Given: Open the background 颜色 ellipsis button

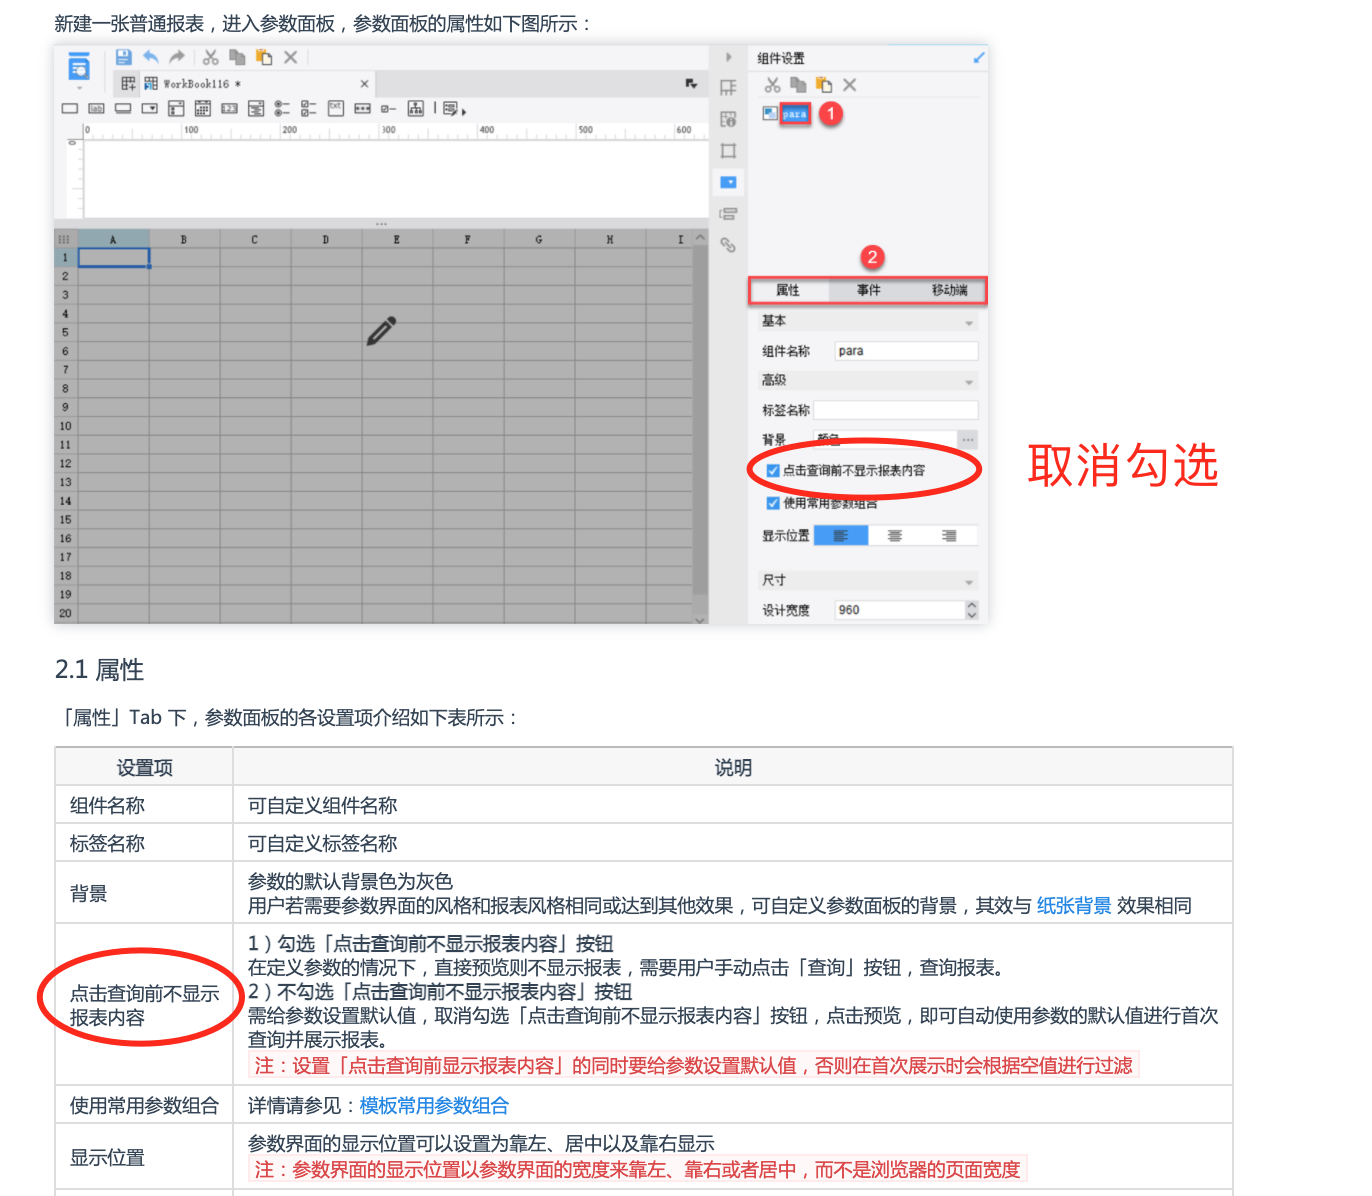Looking at the screenshot, I should click(x=967, y=440).
